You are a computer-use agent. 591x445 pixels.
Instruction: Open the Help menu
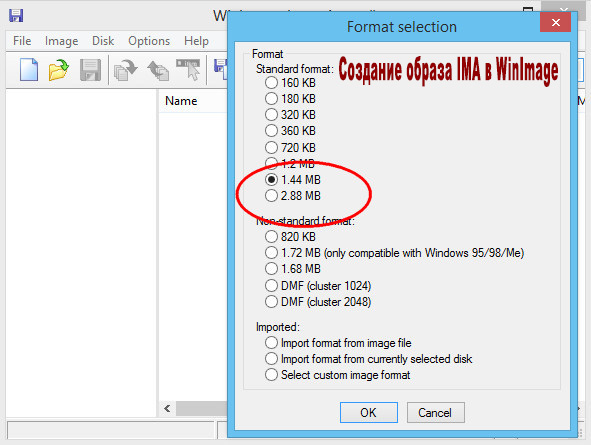pos(196,41)
